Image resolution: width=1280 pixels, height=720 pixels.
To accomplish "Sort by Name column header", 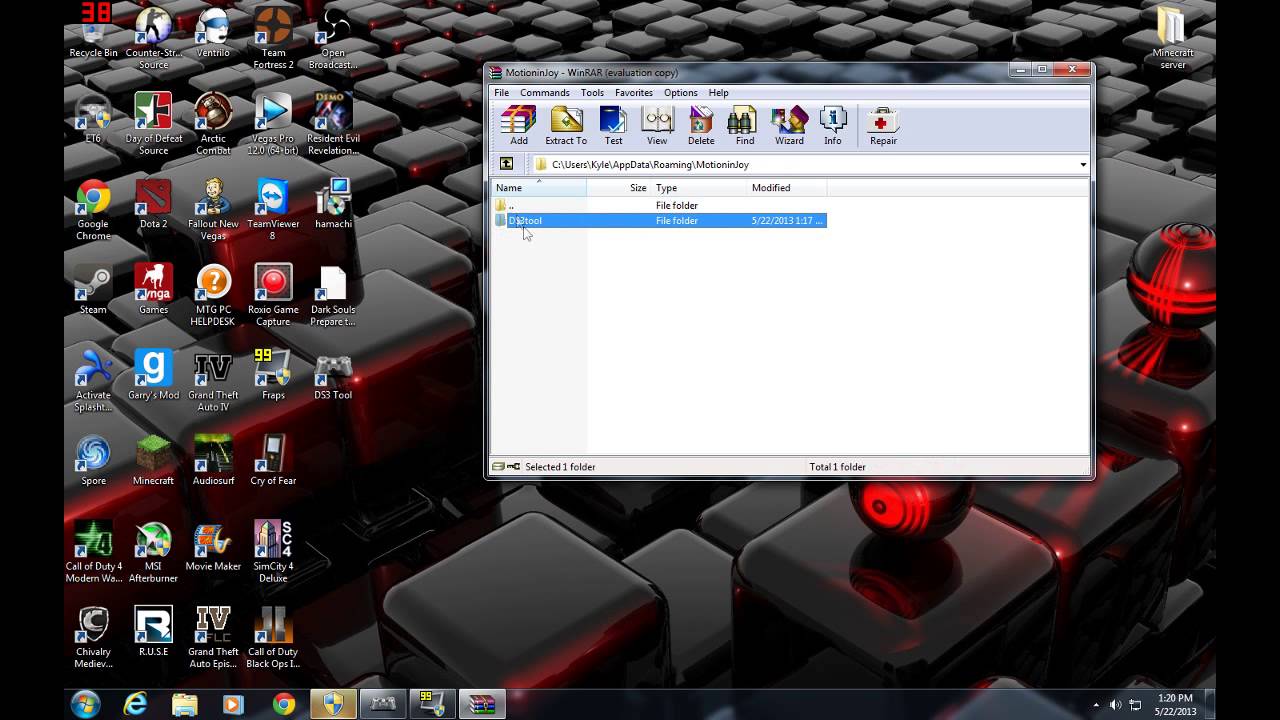I will 538,188.
